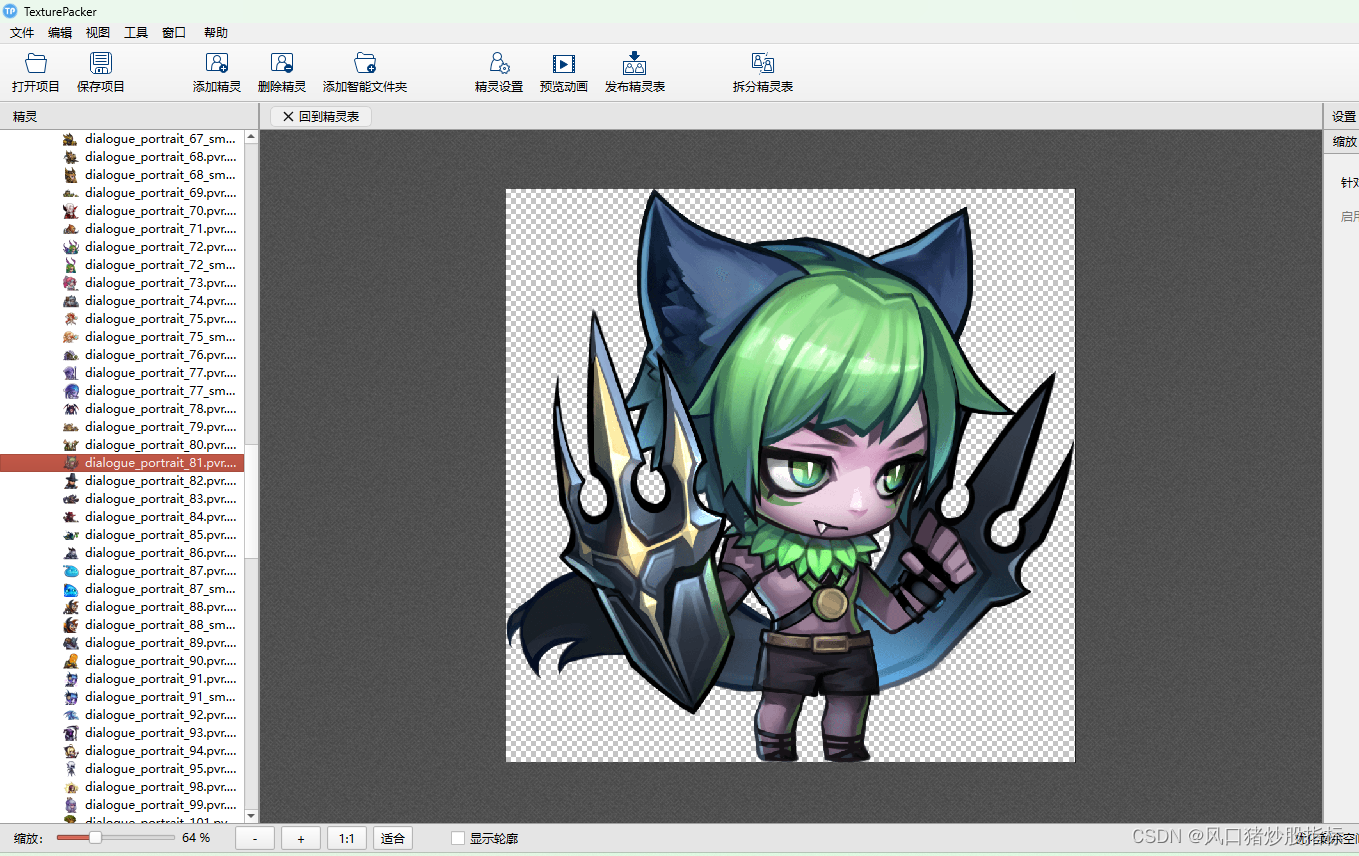This screenshot has width=1359, height=856.
Task: Select dialogue_portrait_68_sm sprite row
Action: (x=122, y=175)
